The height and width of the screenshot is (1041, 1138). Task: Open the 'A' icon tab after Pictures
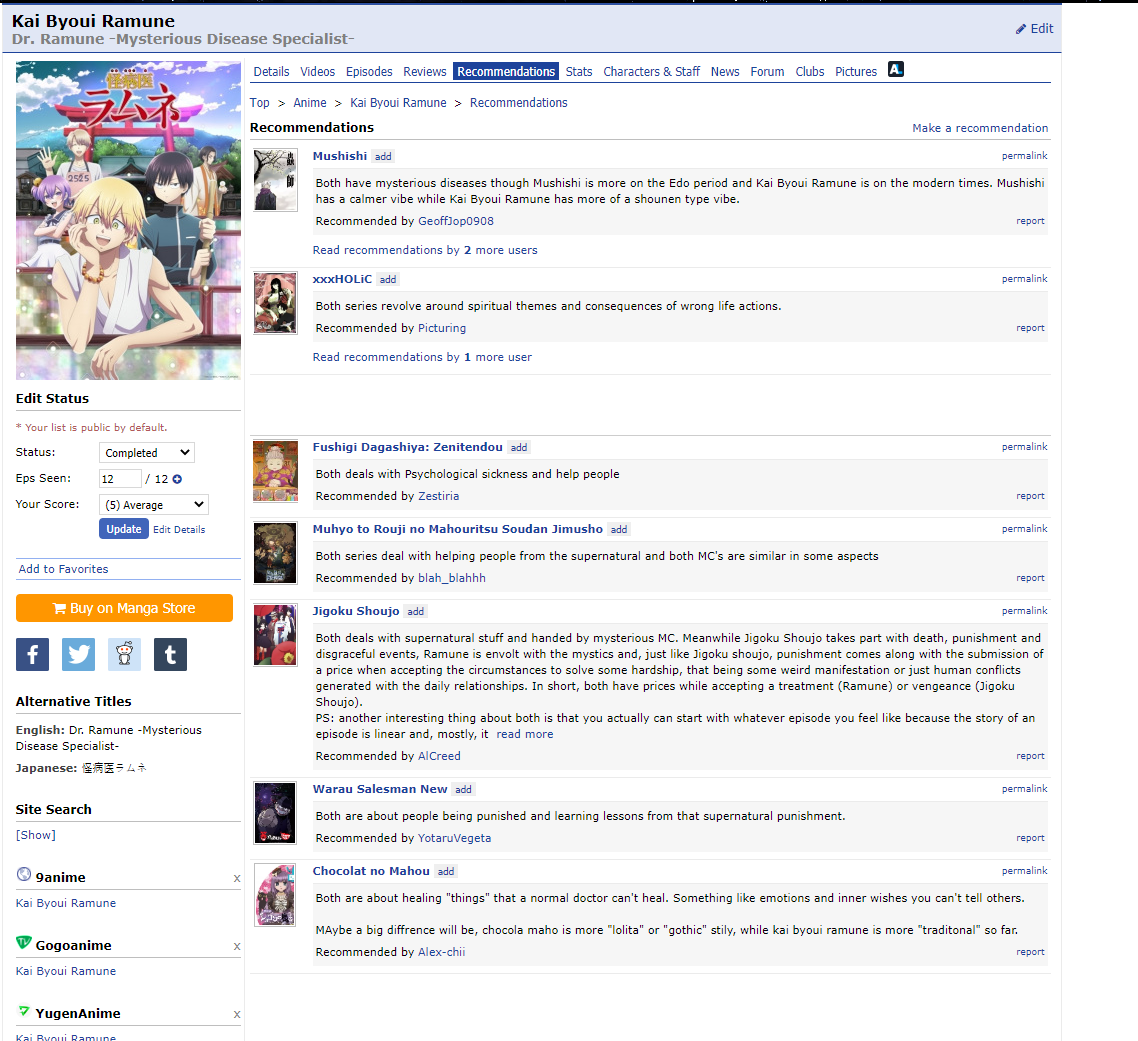coord(896,70)
